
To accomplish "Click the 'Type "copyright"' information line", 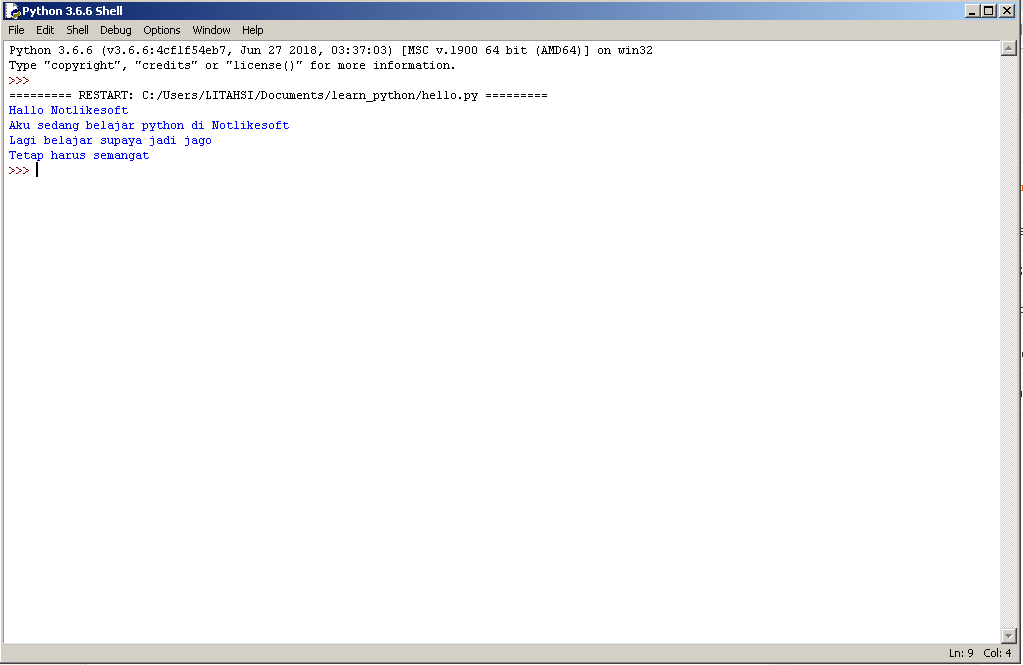I will [232, 65].
